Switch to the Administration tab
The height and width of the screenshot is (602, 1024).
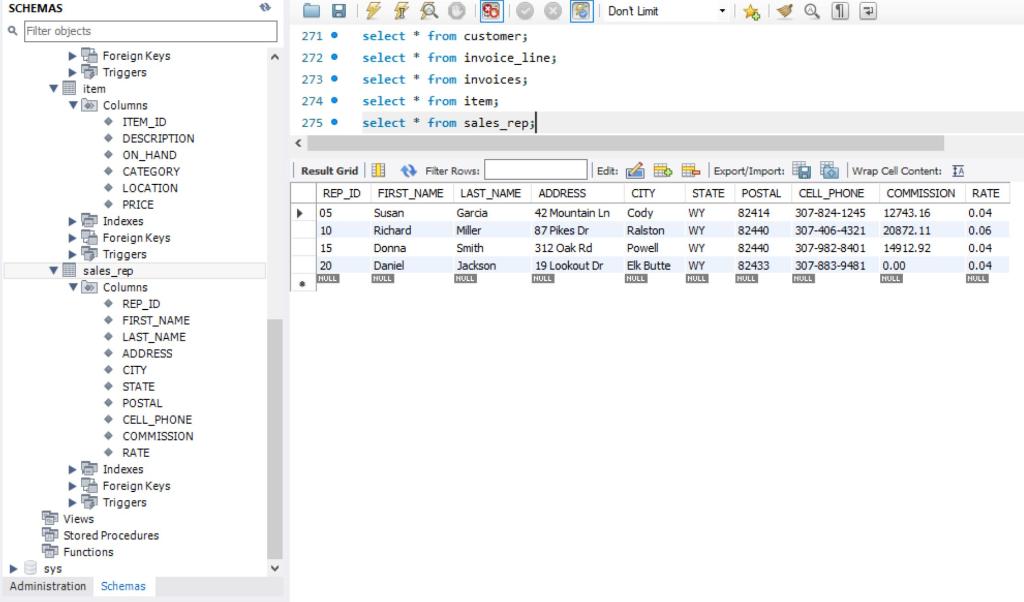(46, 587)
